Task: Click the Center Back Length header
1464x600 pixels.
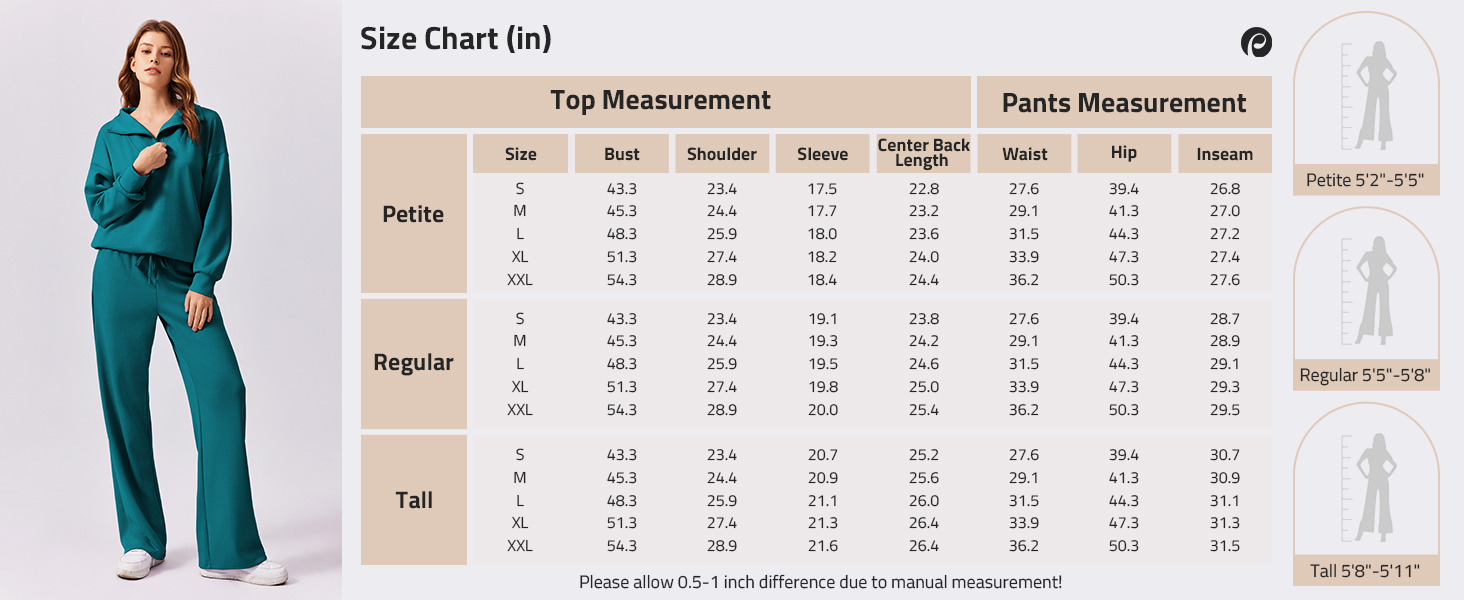Action: coord(923,153)
